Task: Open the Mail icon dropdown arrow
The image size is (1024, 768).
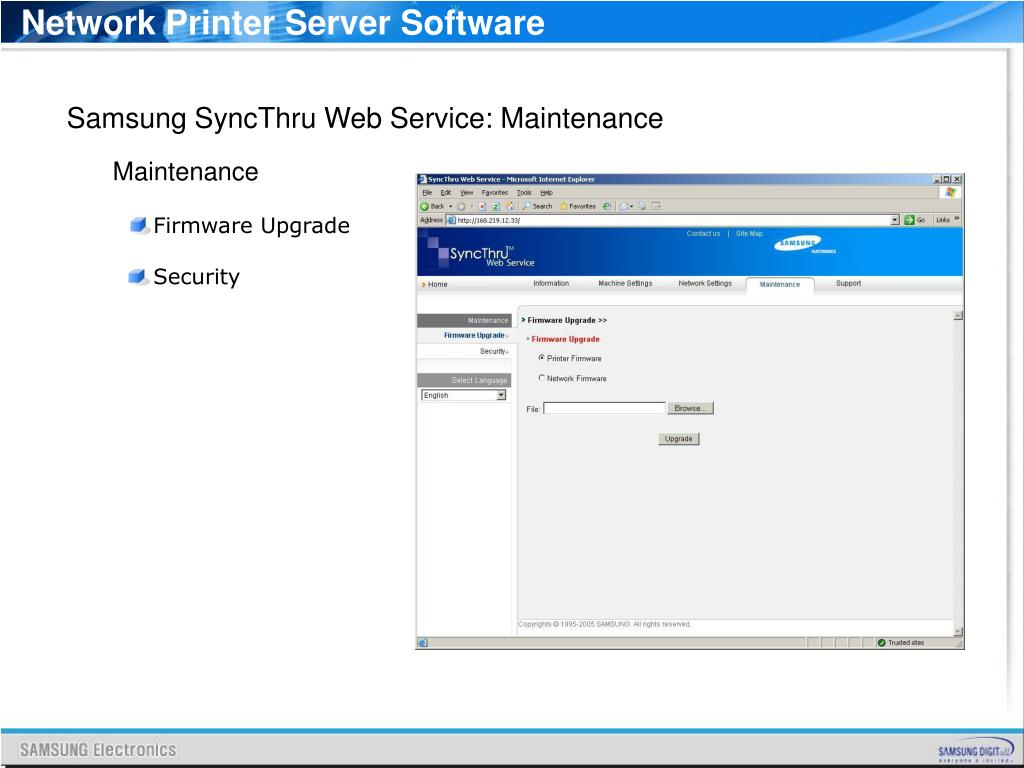Action: 632,206
